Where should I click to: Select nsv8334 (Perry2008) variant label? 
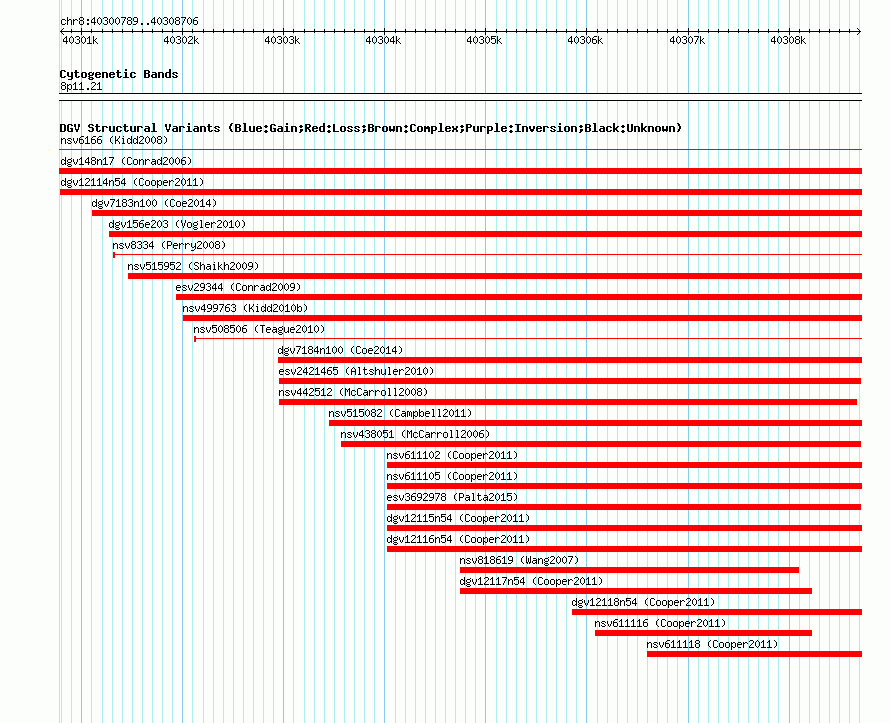pyautogui.click(x=169, y=245)
